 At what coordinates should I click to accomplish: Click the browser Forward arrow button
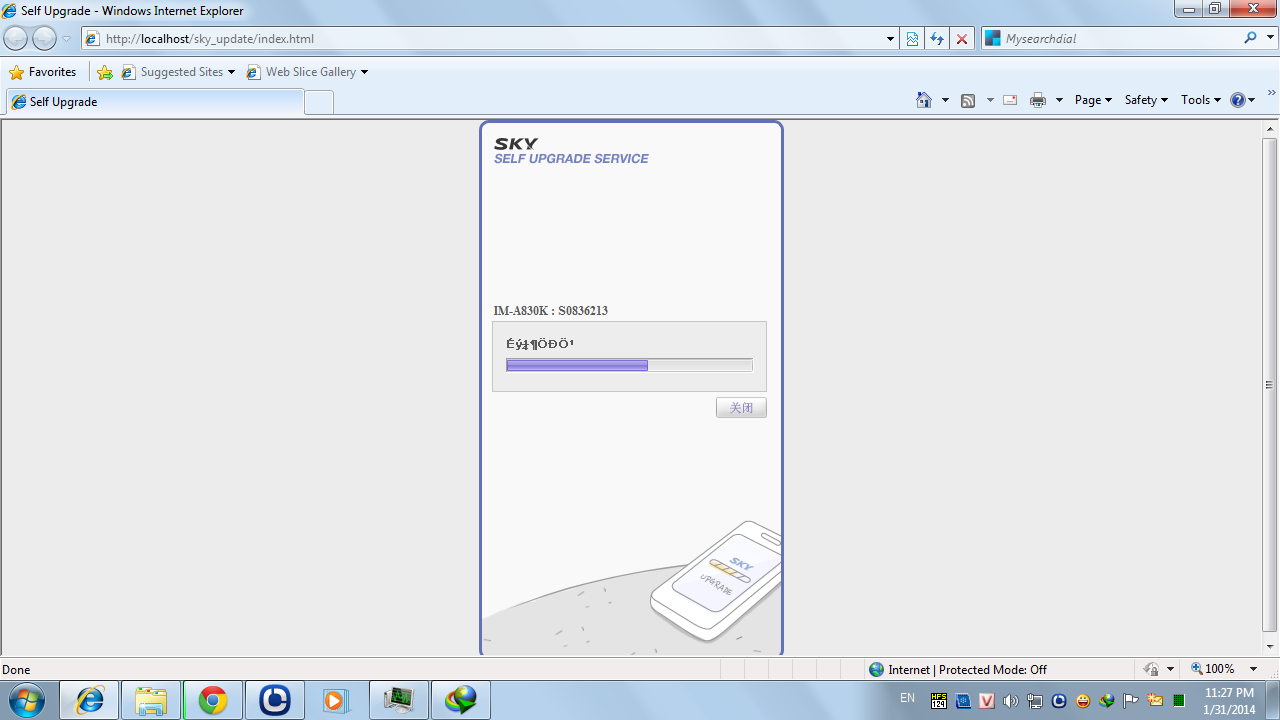pos(44,39)
